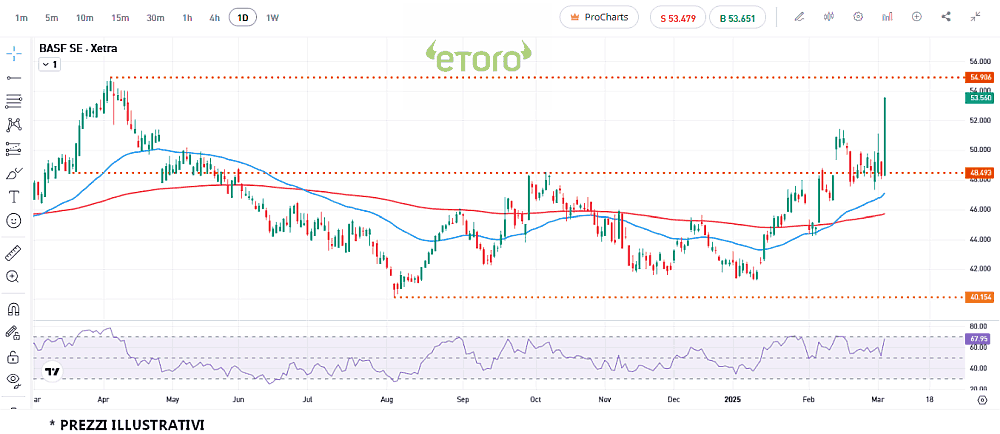Switch to the 1h timeframe
This screenshot has width=1000, height=434.
point(187,18)
